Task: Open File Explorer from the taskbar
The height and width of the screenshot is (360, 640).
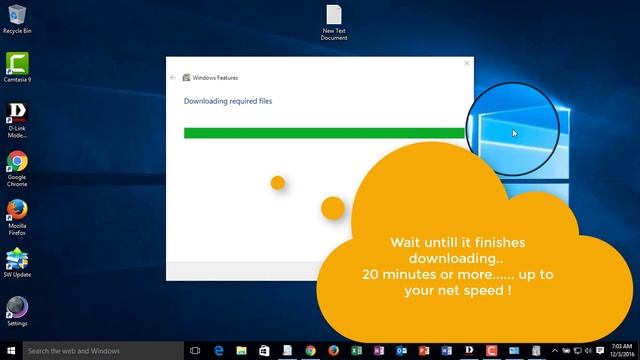Action: 242,351
